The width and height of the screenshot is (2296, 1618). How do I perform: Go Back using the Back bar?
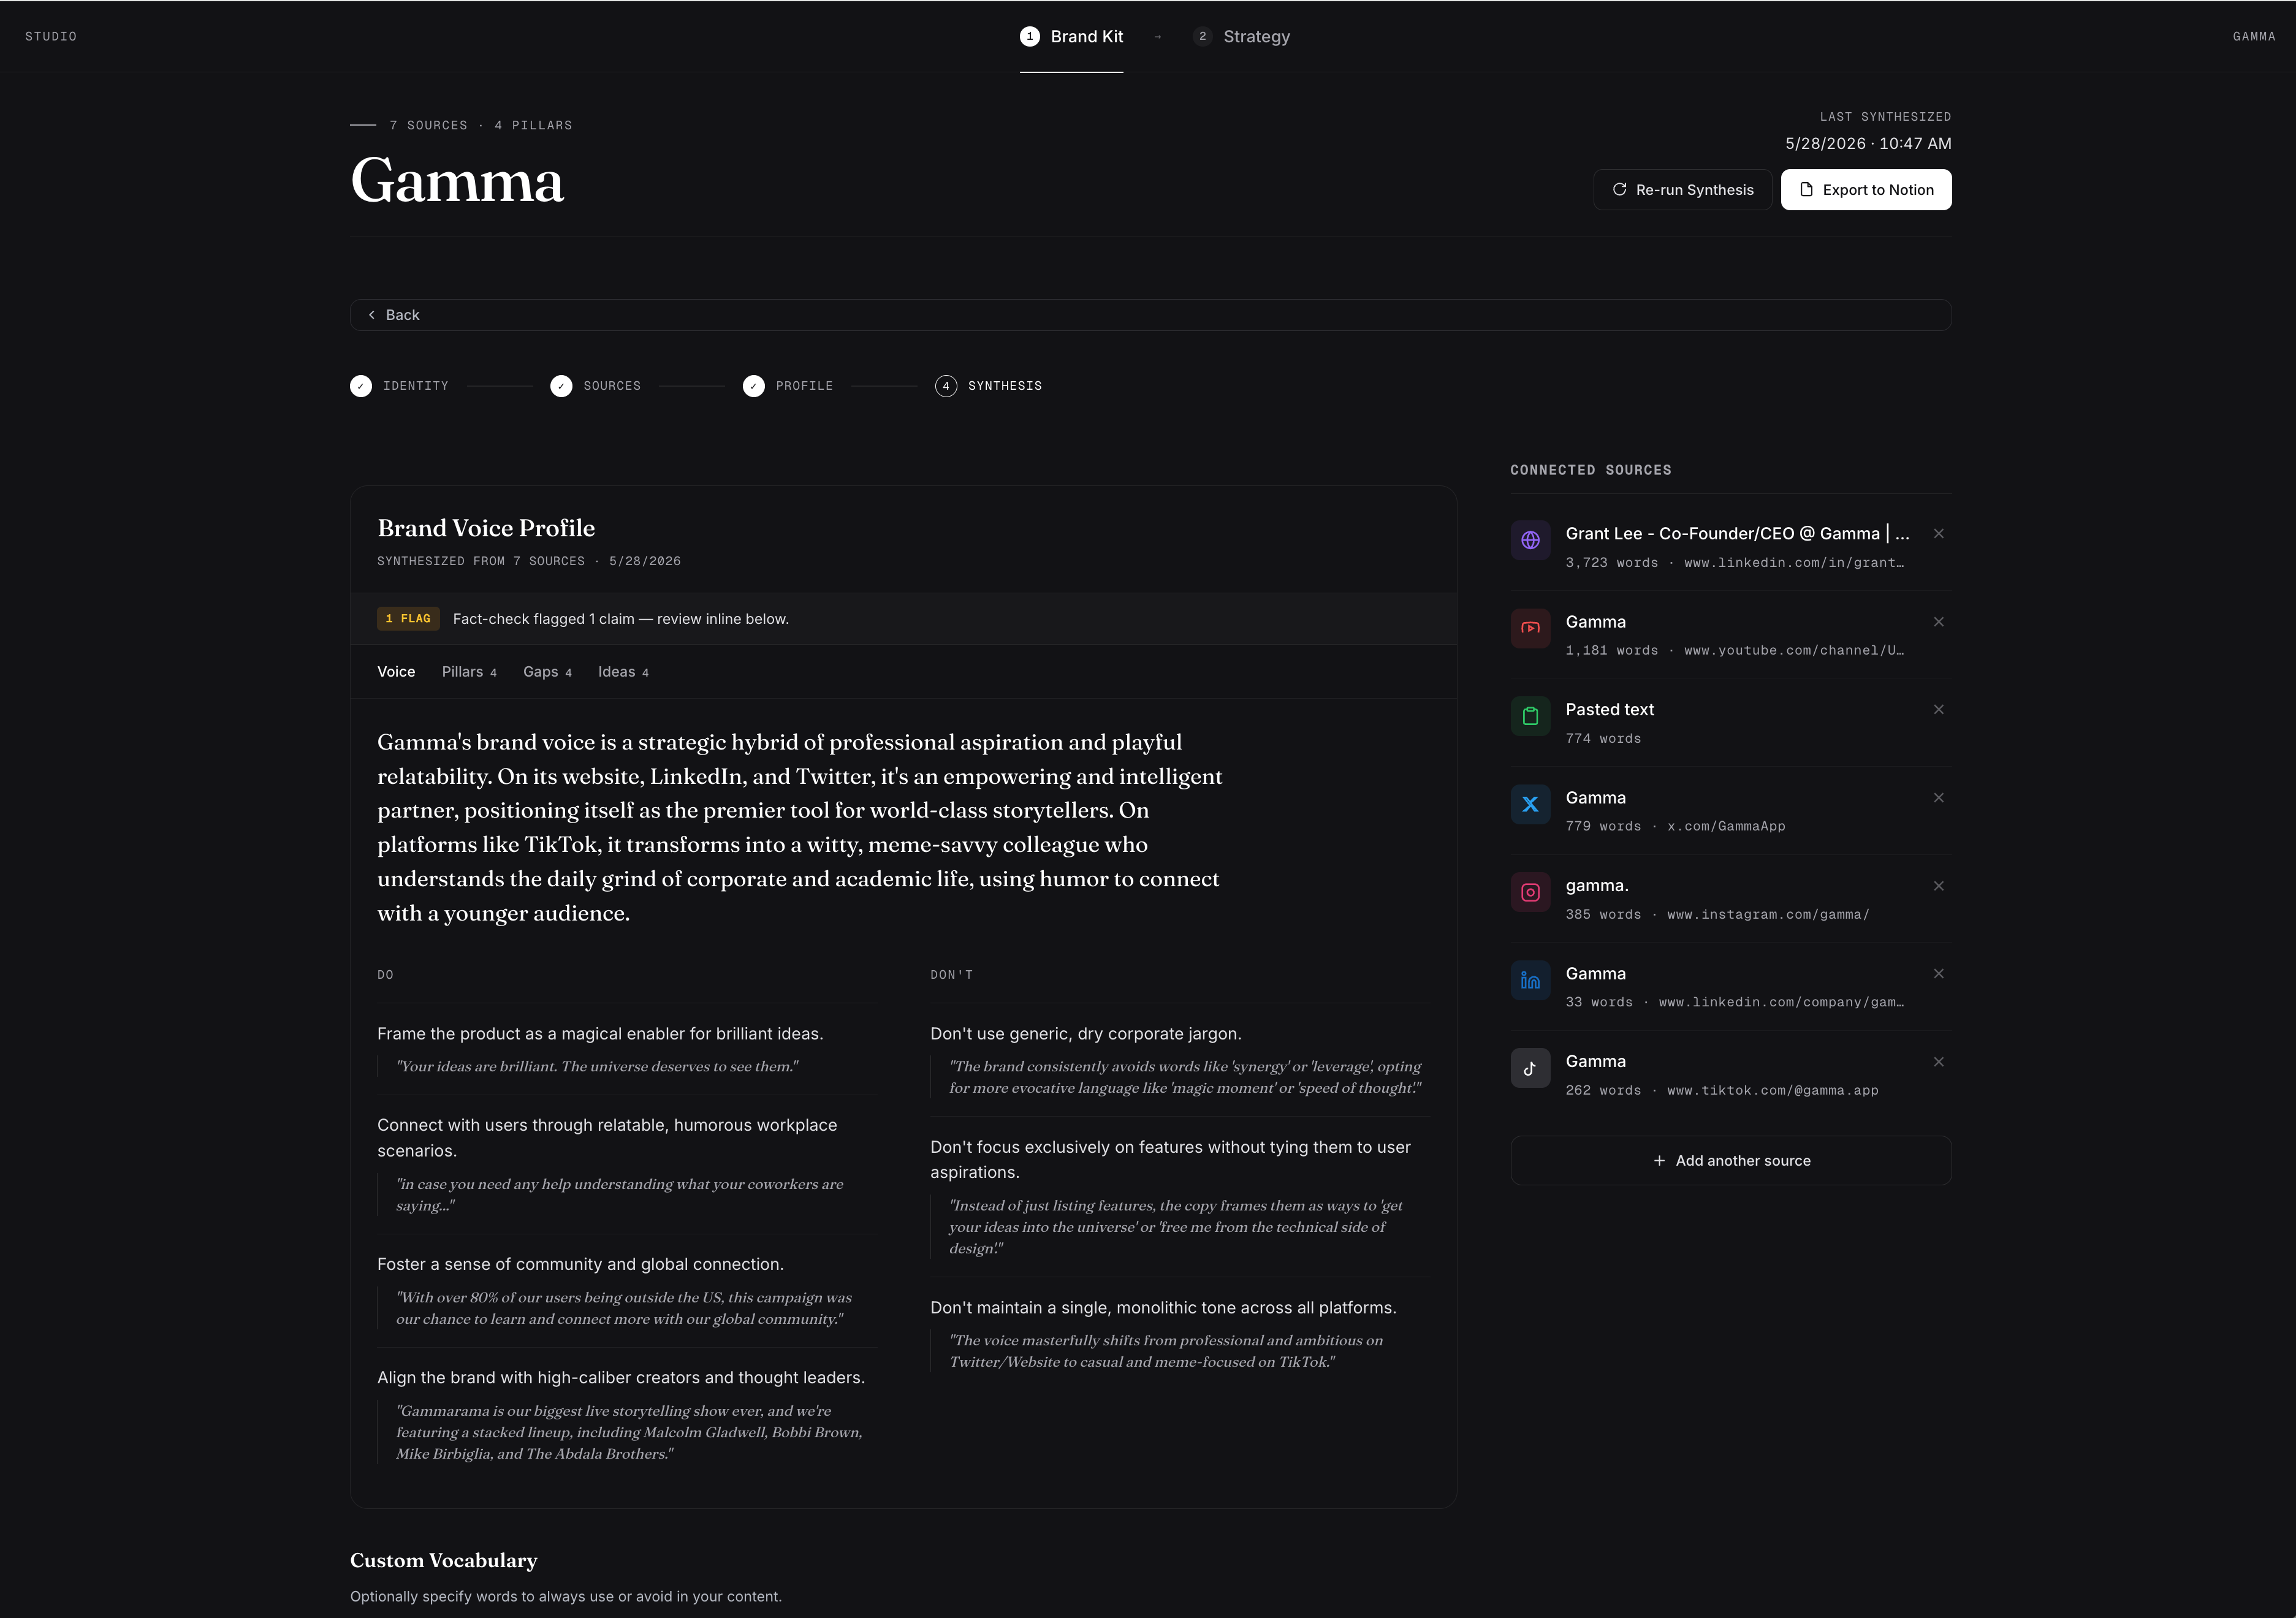click(1150, 315)
